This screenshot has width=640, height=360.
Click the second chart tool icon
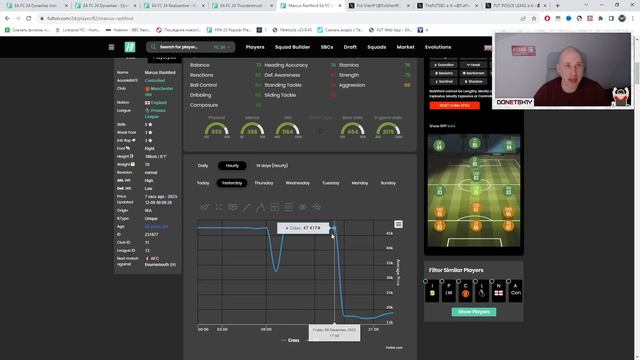(x=219, y=207)
